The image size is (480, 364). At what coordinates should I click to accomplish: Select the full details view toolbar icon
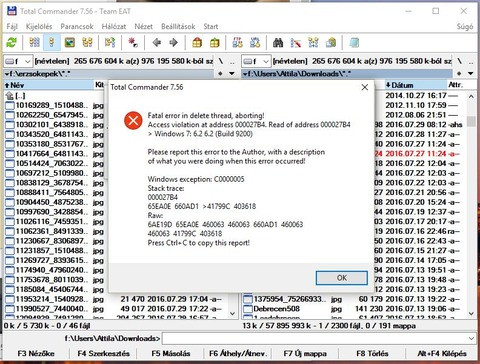tap(52, 43)
